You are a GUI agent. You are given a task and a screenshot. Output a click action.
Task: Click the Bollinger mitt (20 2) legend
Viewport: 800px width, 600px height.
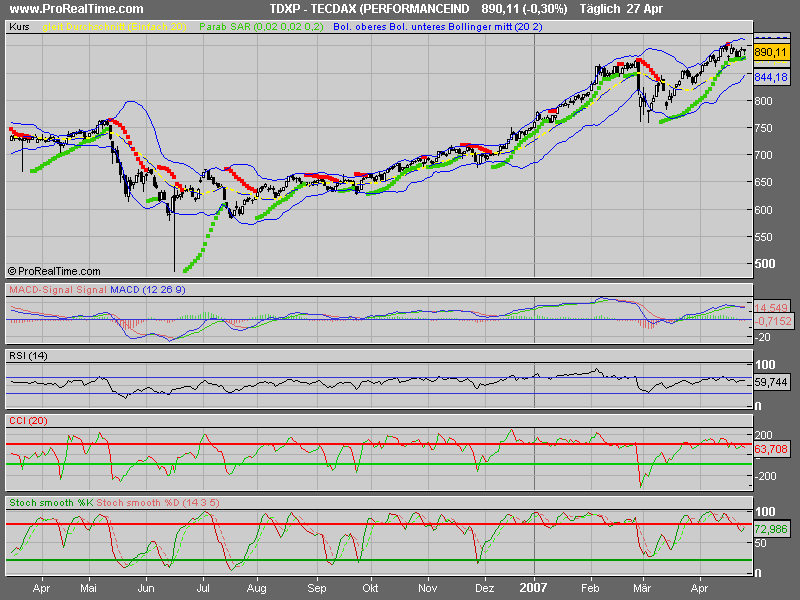pyautogui.click(x=495, y=27)
